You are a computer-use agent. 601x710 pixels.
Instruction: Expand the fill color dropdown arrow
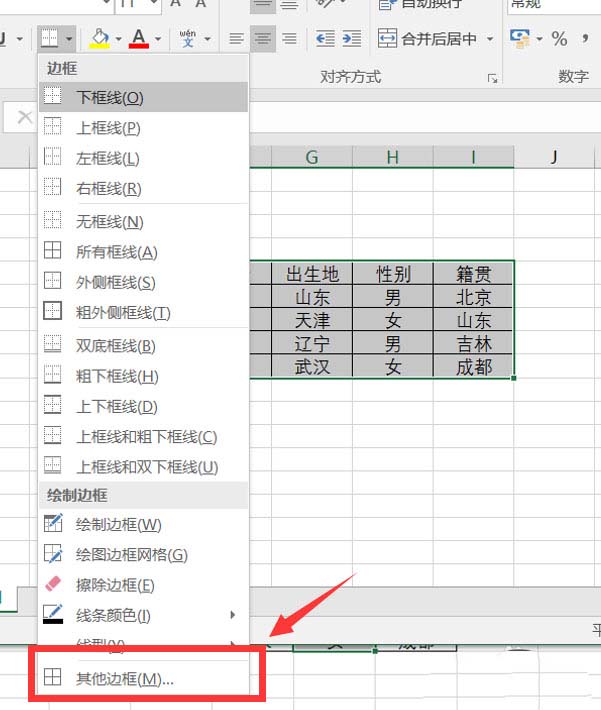[118, 39]
